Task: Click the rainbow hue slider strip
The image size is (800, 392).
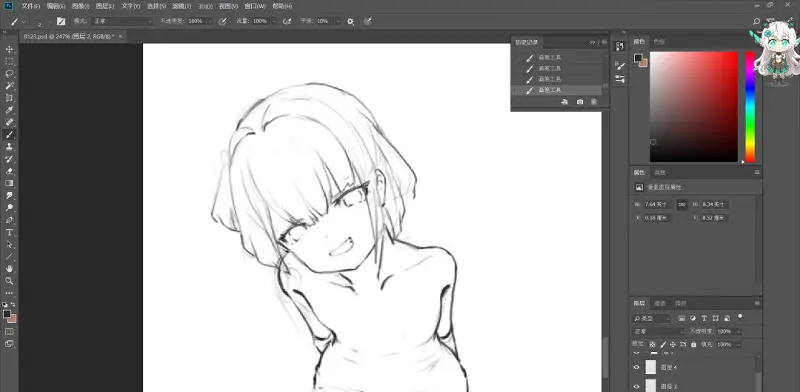Action: [750, 107]
